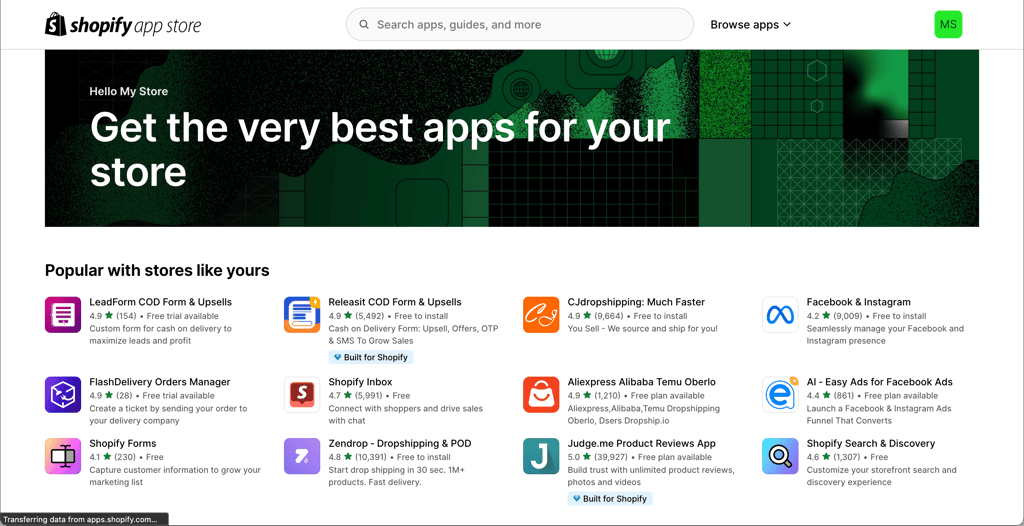The image size is (1024, 526).
Task: Click the AI Easy Ads app icon
Action: 780,395
